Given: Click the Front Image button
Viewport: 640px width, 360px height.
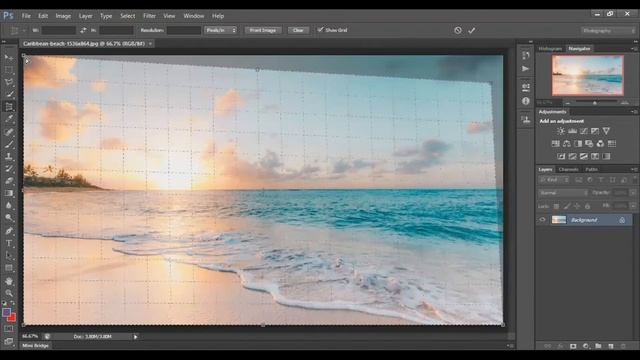Looking at the screenshot, I should point(263,30).
